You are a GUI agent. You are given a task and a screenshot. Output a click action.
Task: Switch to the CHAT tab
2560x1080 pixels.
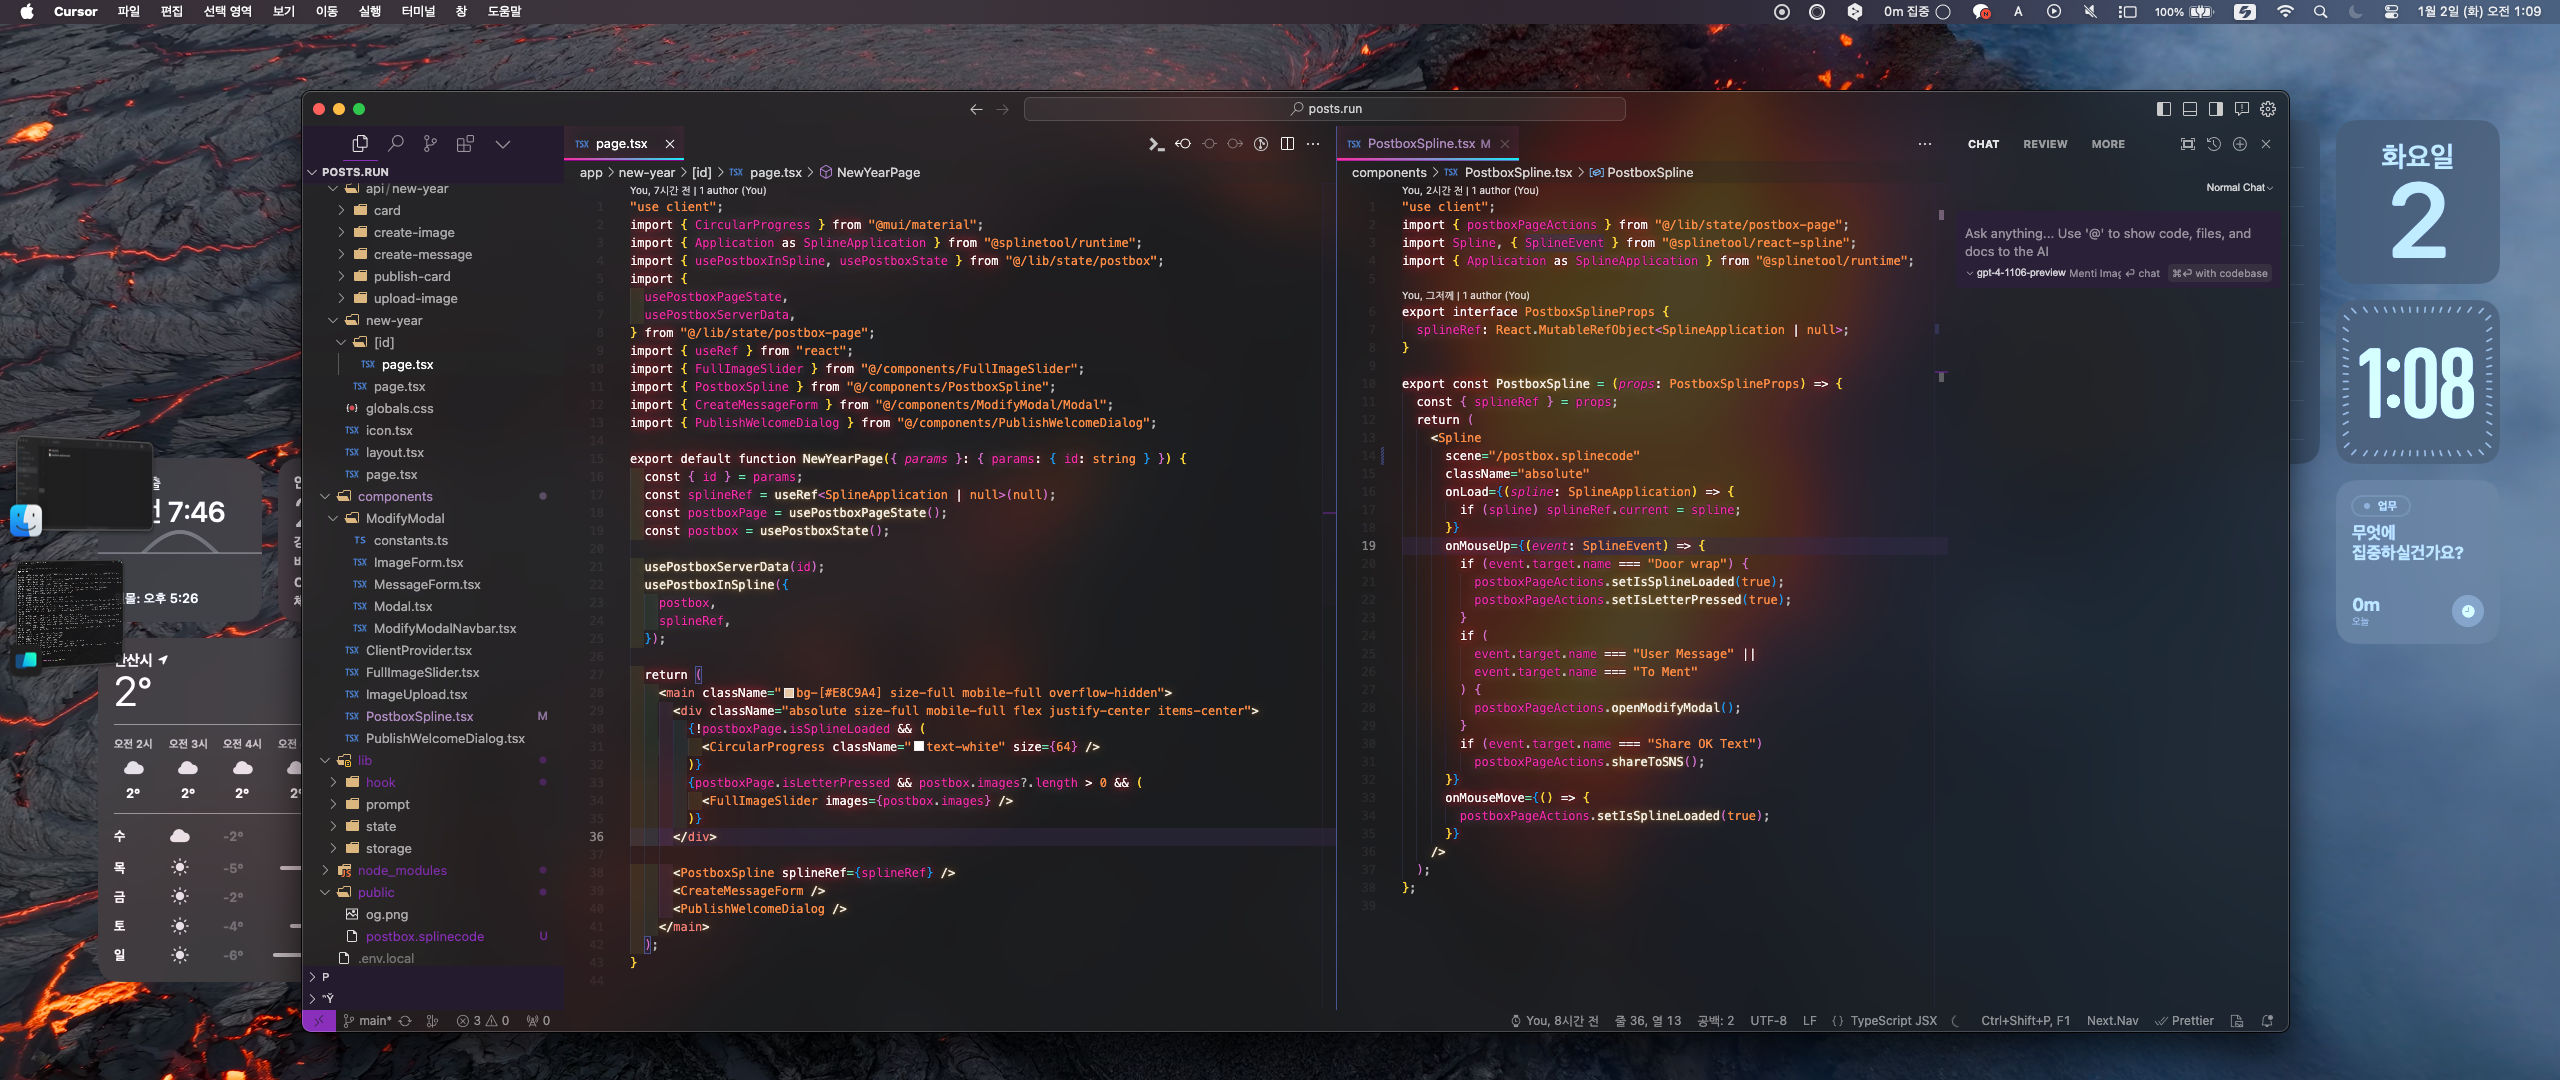click(1983, 144)
